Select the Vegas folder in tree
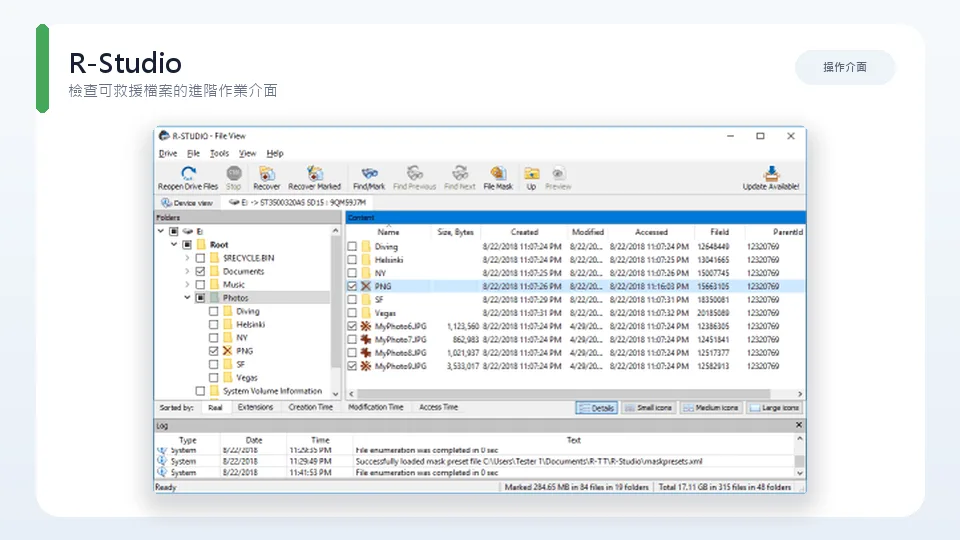 pyautogui.click(x=247, y=378)
